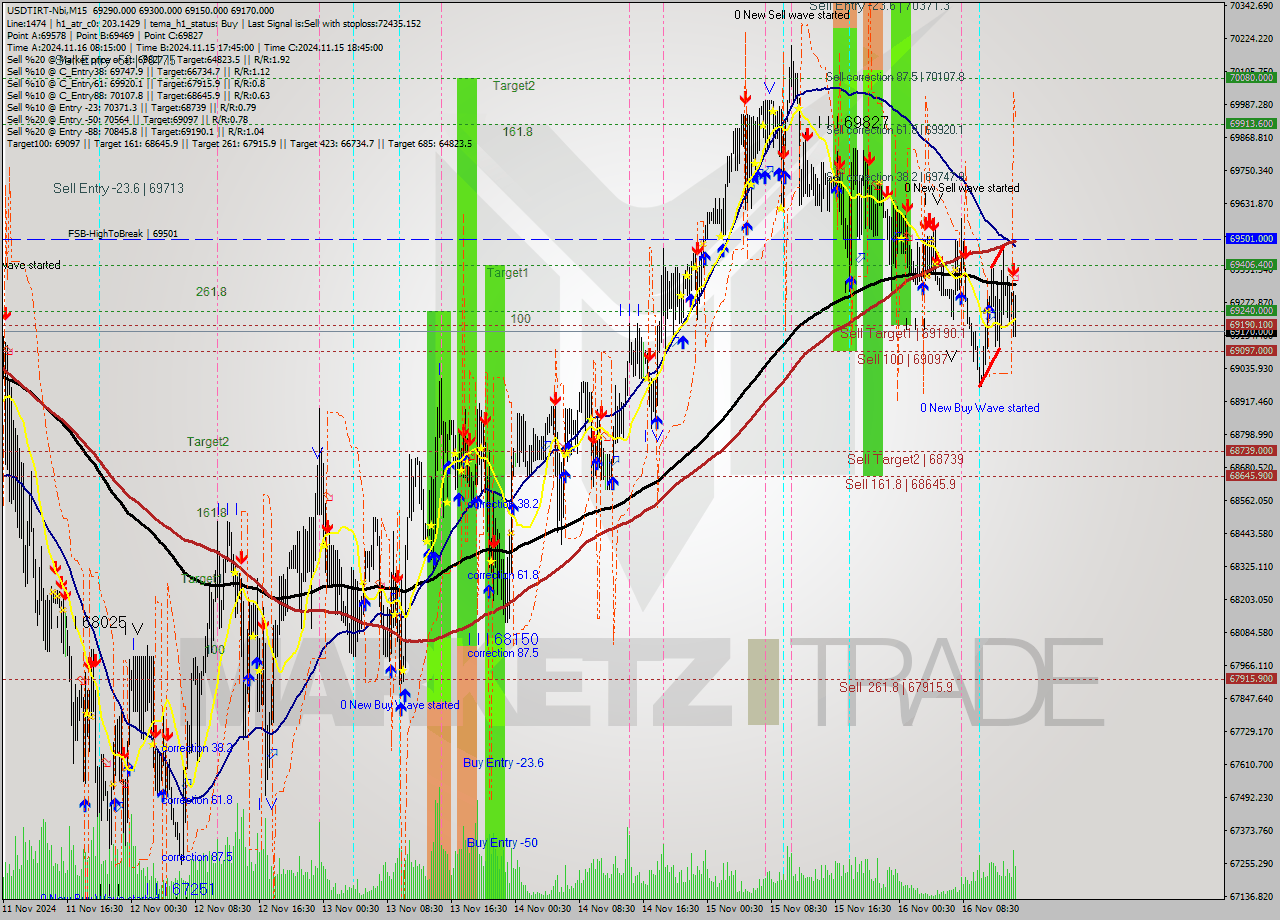This screenshot has width=1280, height=920.
Task: Select the topmost '0 New Sell wave started' label
Action: click(x=792, y=15)
